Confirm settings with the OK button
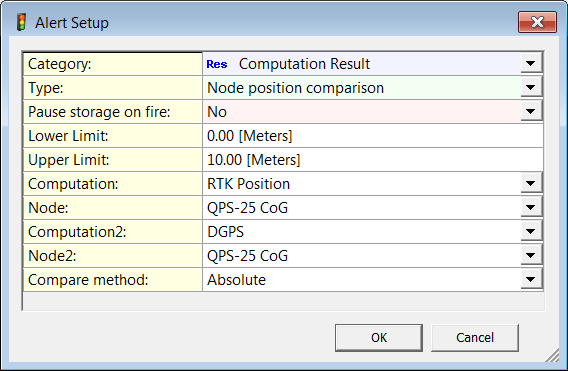The height and width of the screenshot is (371, 568). tap(379, 338)
